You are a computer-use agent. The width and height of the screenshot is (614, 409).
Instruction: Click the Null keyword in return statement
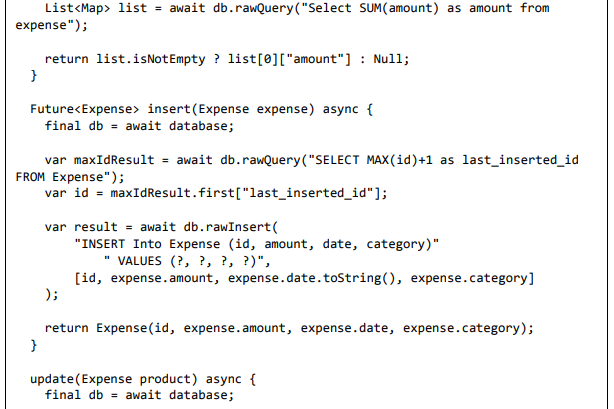pyautogui.click(x=390, y=59)
